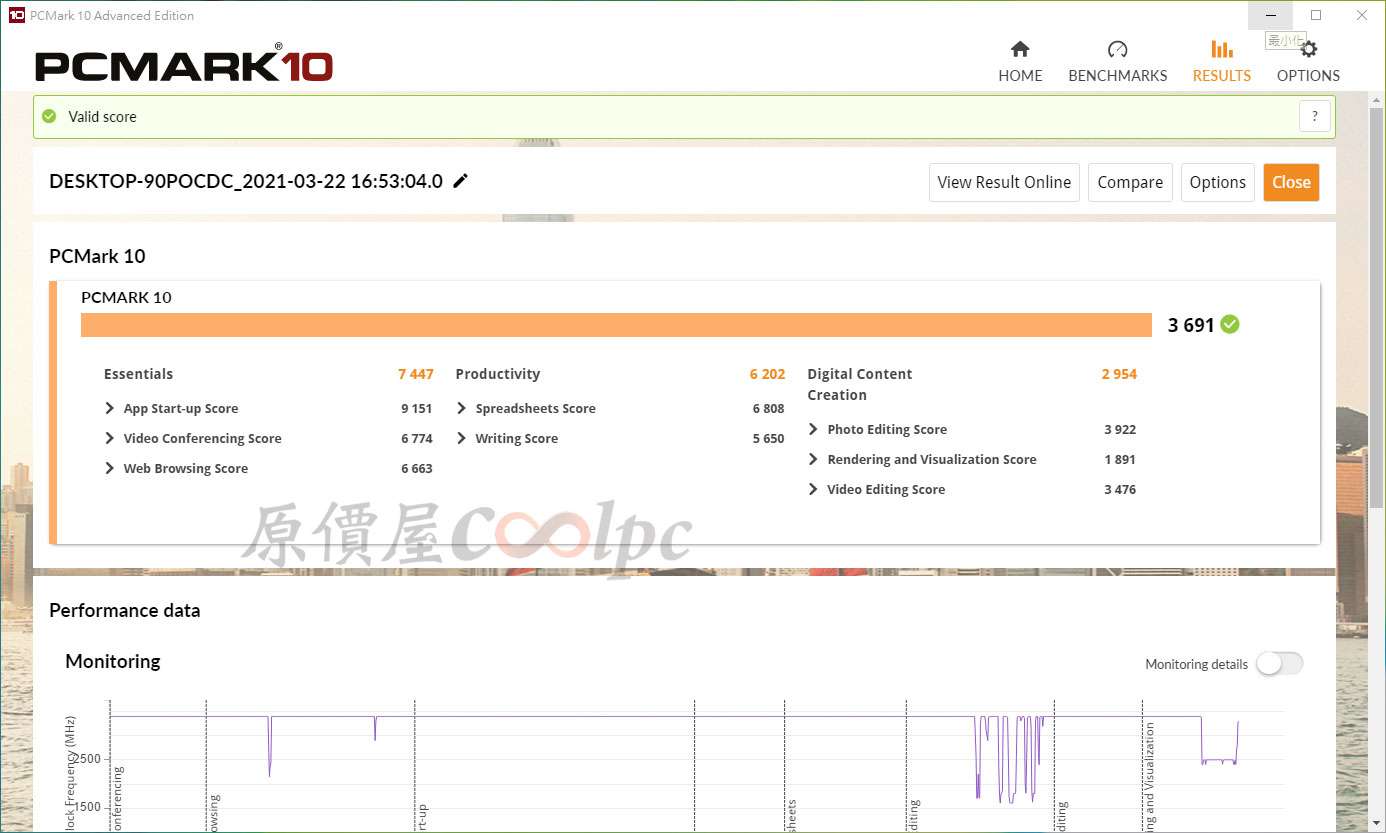Switch to the BENCHMARKS tab

pos(1117,62)
